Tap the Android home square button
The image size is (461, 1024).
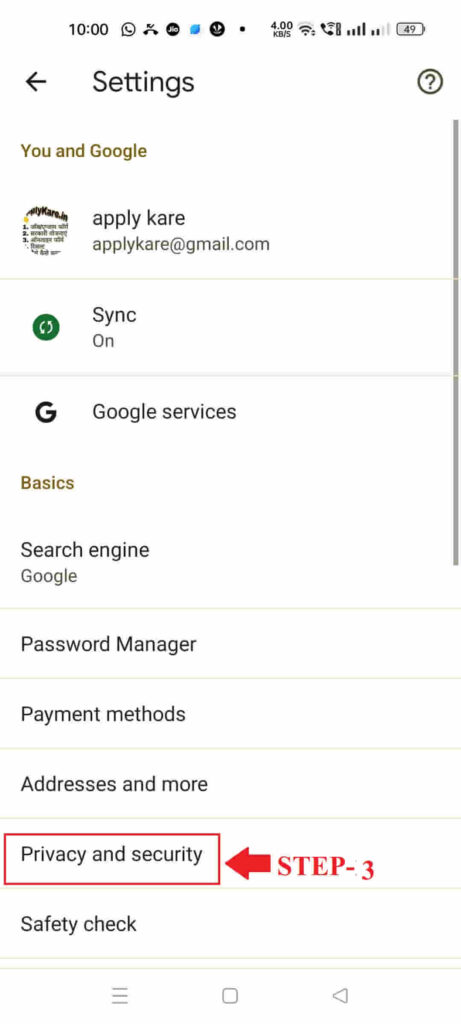click(x=230, y=995)
